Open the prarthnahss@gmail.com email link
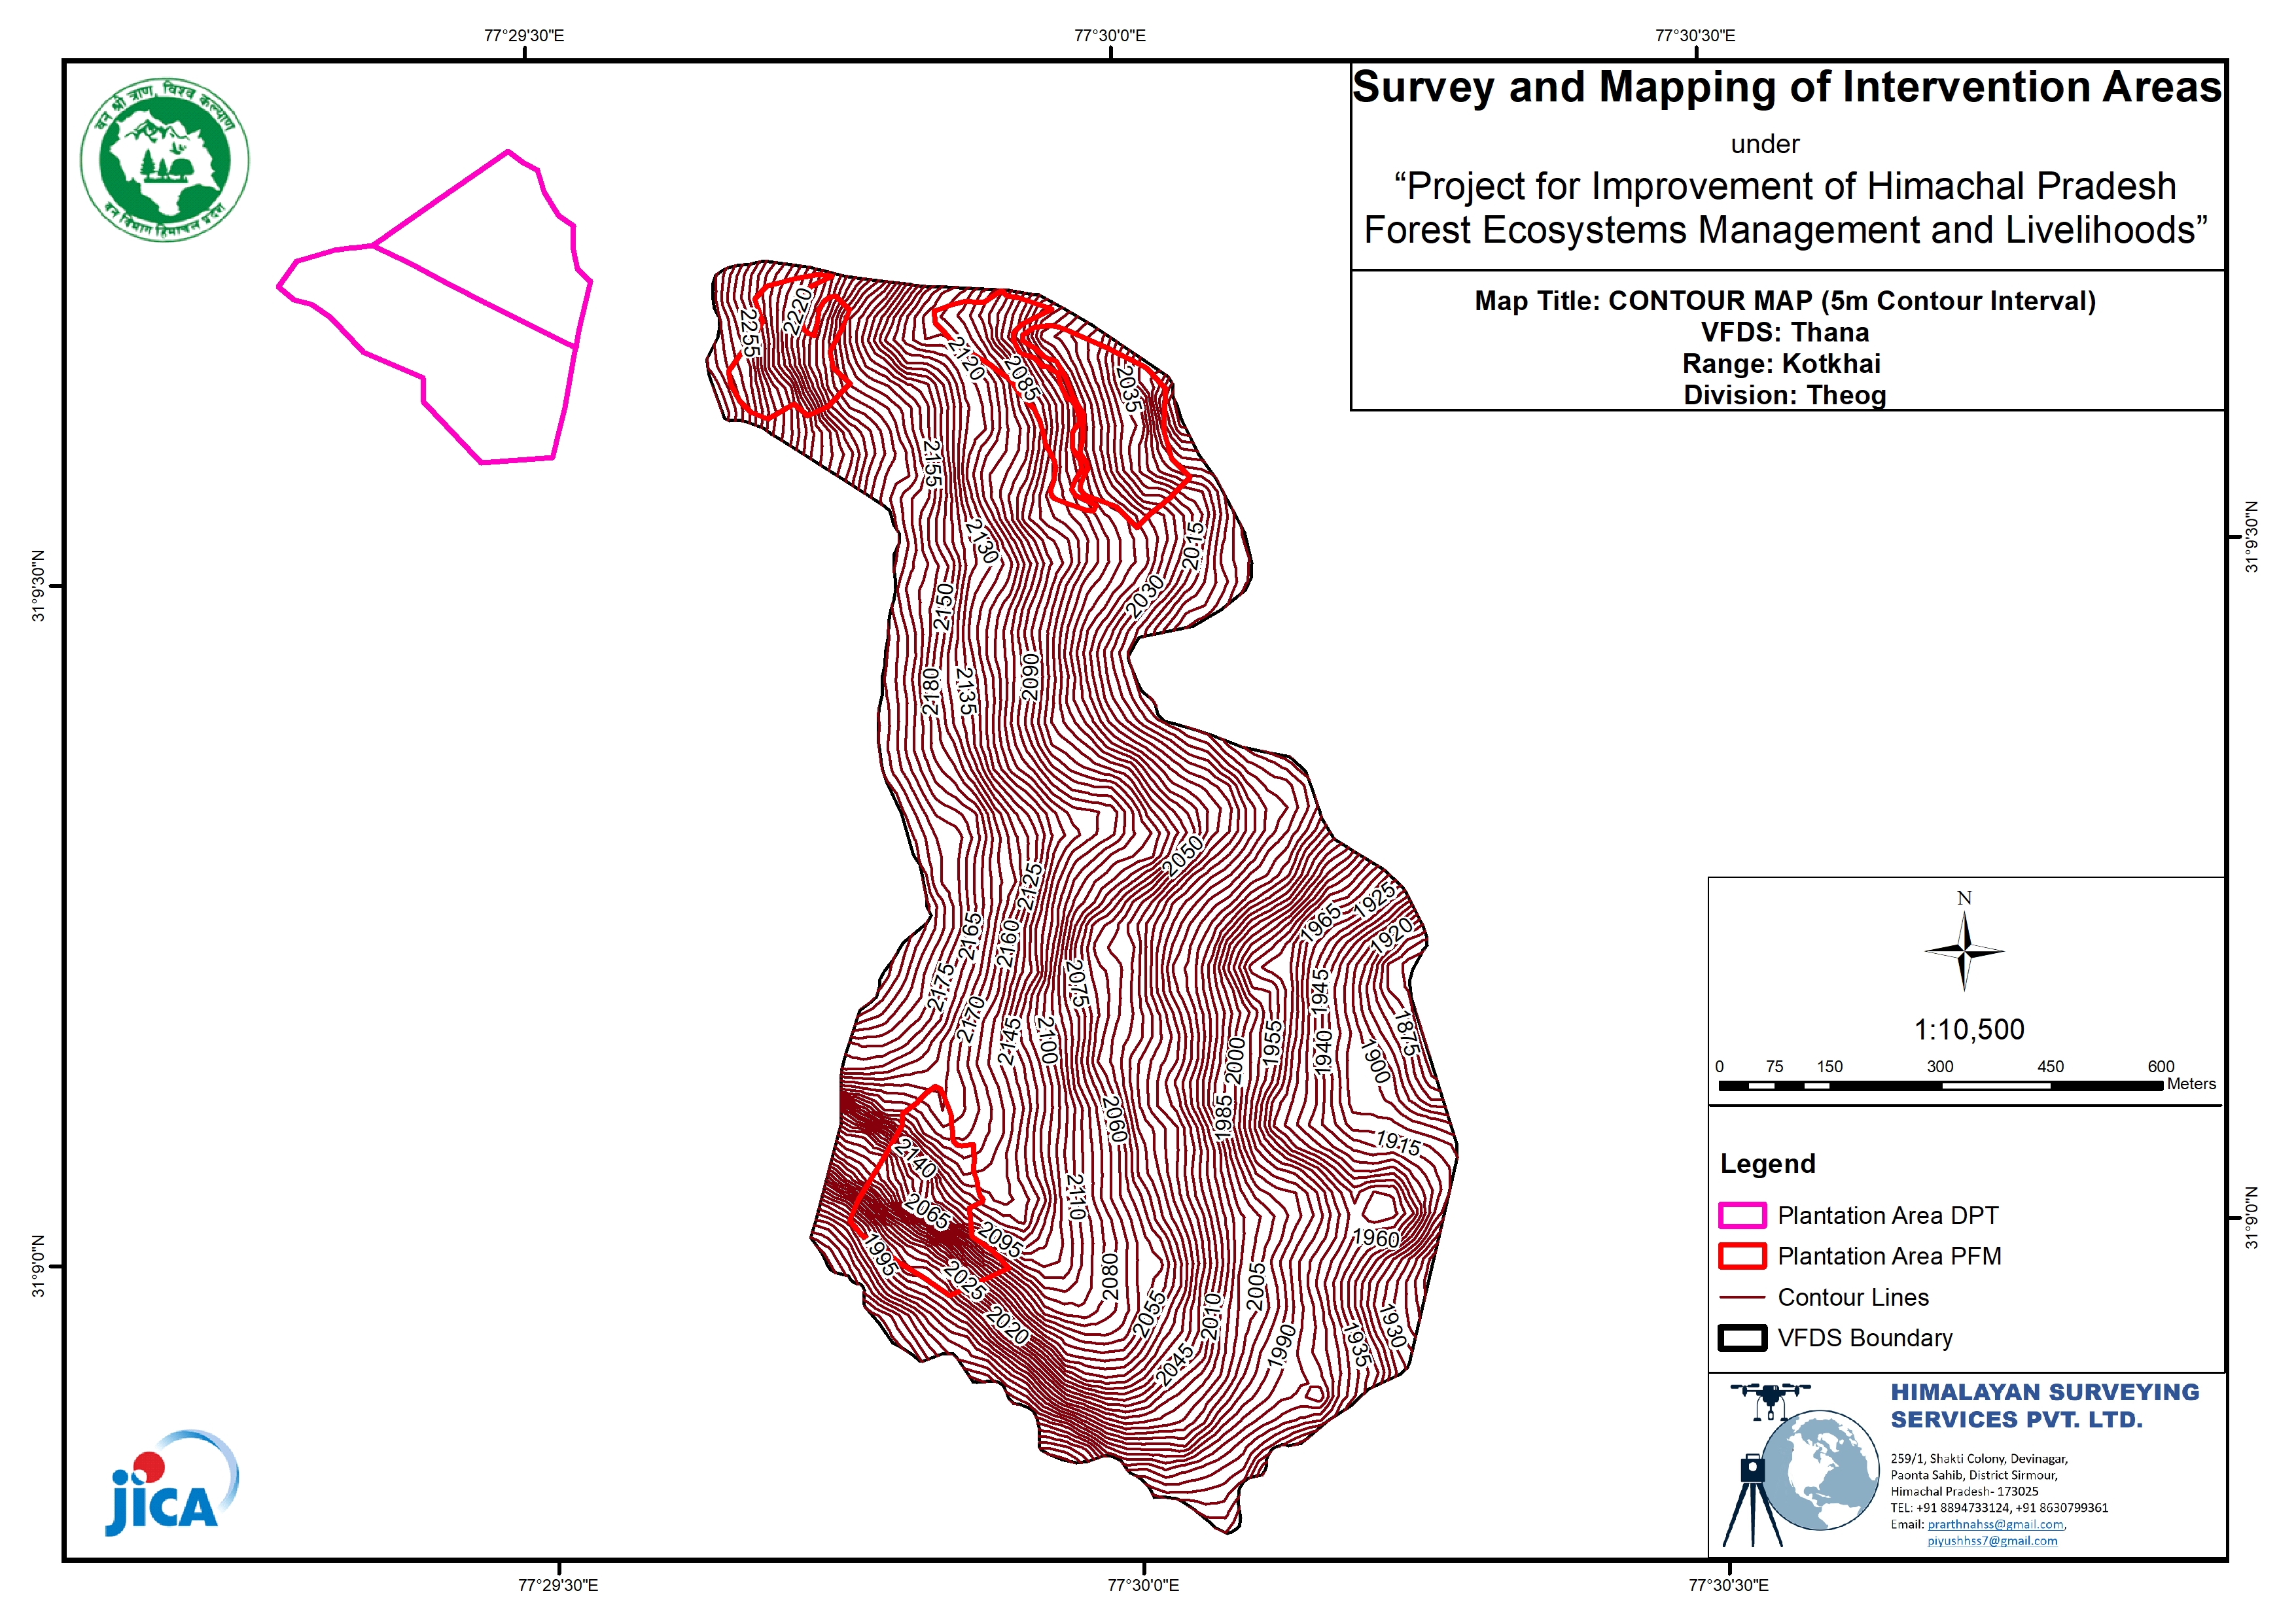 (x=1995, y=1524)
